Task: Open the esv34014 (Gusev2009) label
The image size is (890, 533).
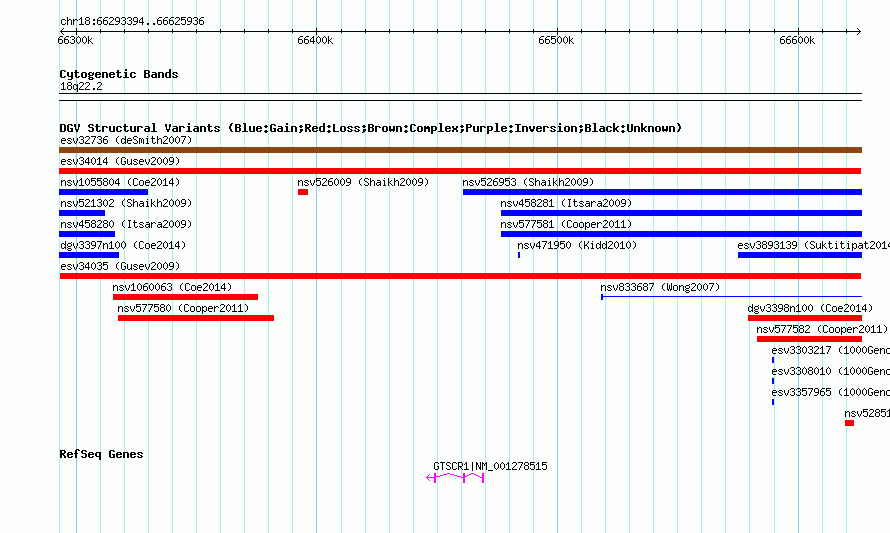Action: 120,161
